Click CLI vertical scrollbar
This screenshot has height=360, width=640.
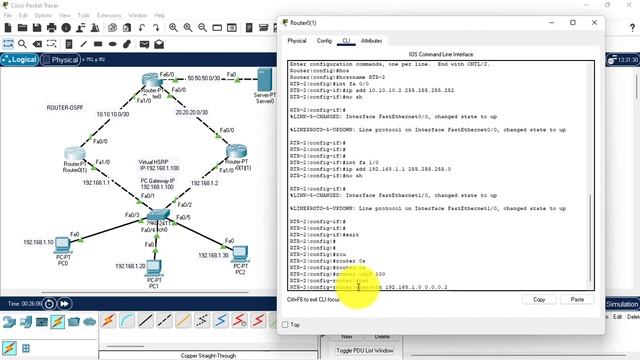click(x=590, y=238)
